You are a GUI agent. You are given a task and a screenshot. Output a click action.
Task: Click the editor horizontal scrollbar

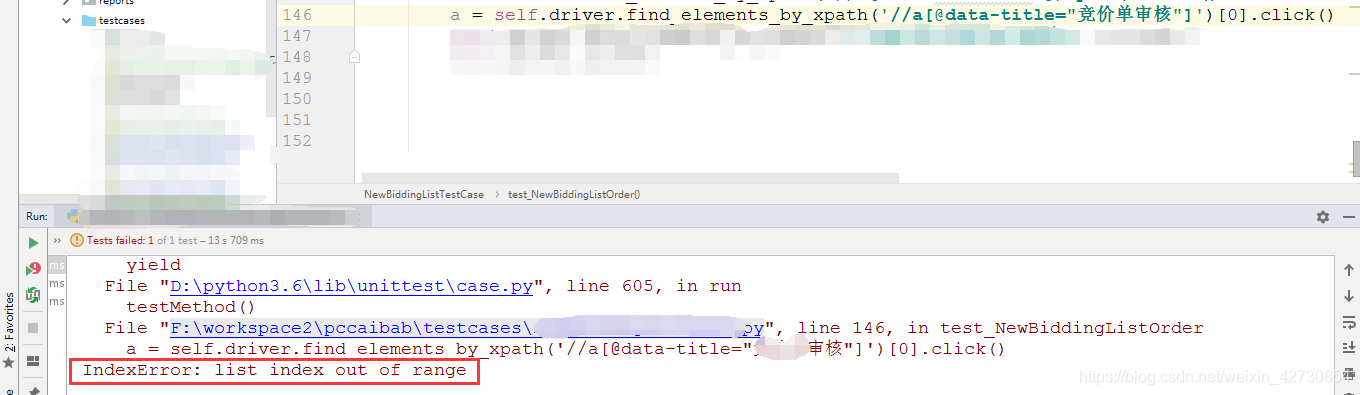[x=630, y=178]
